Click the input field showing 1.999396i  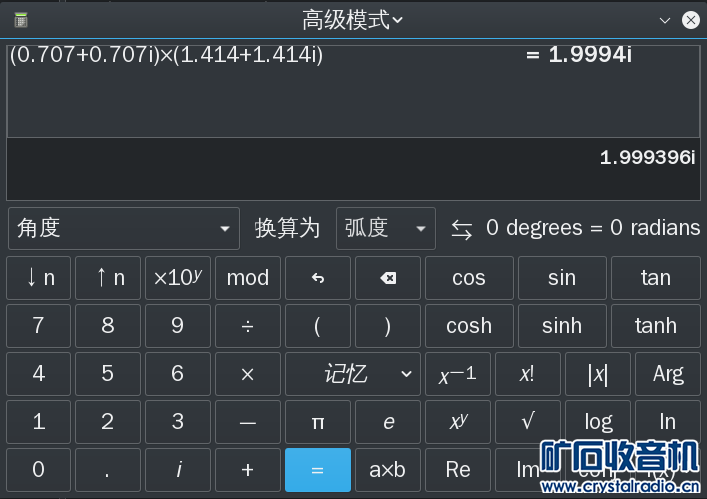click(353, 169)
